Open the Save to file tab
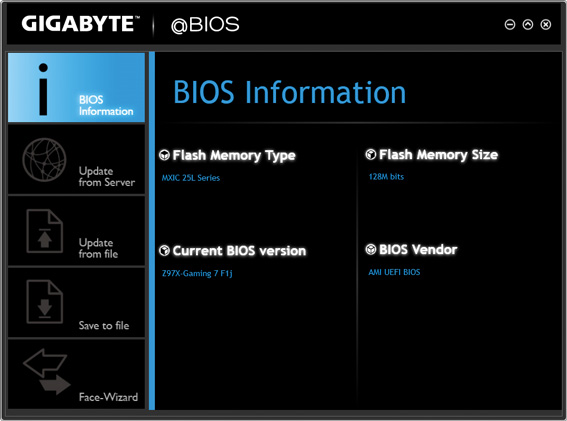Viewport: 567px width, 421px height. (x=76, y=303)
